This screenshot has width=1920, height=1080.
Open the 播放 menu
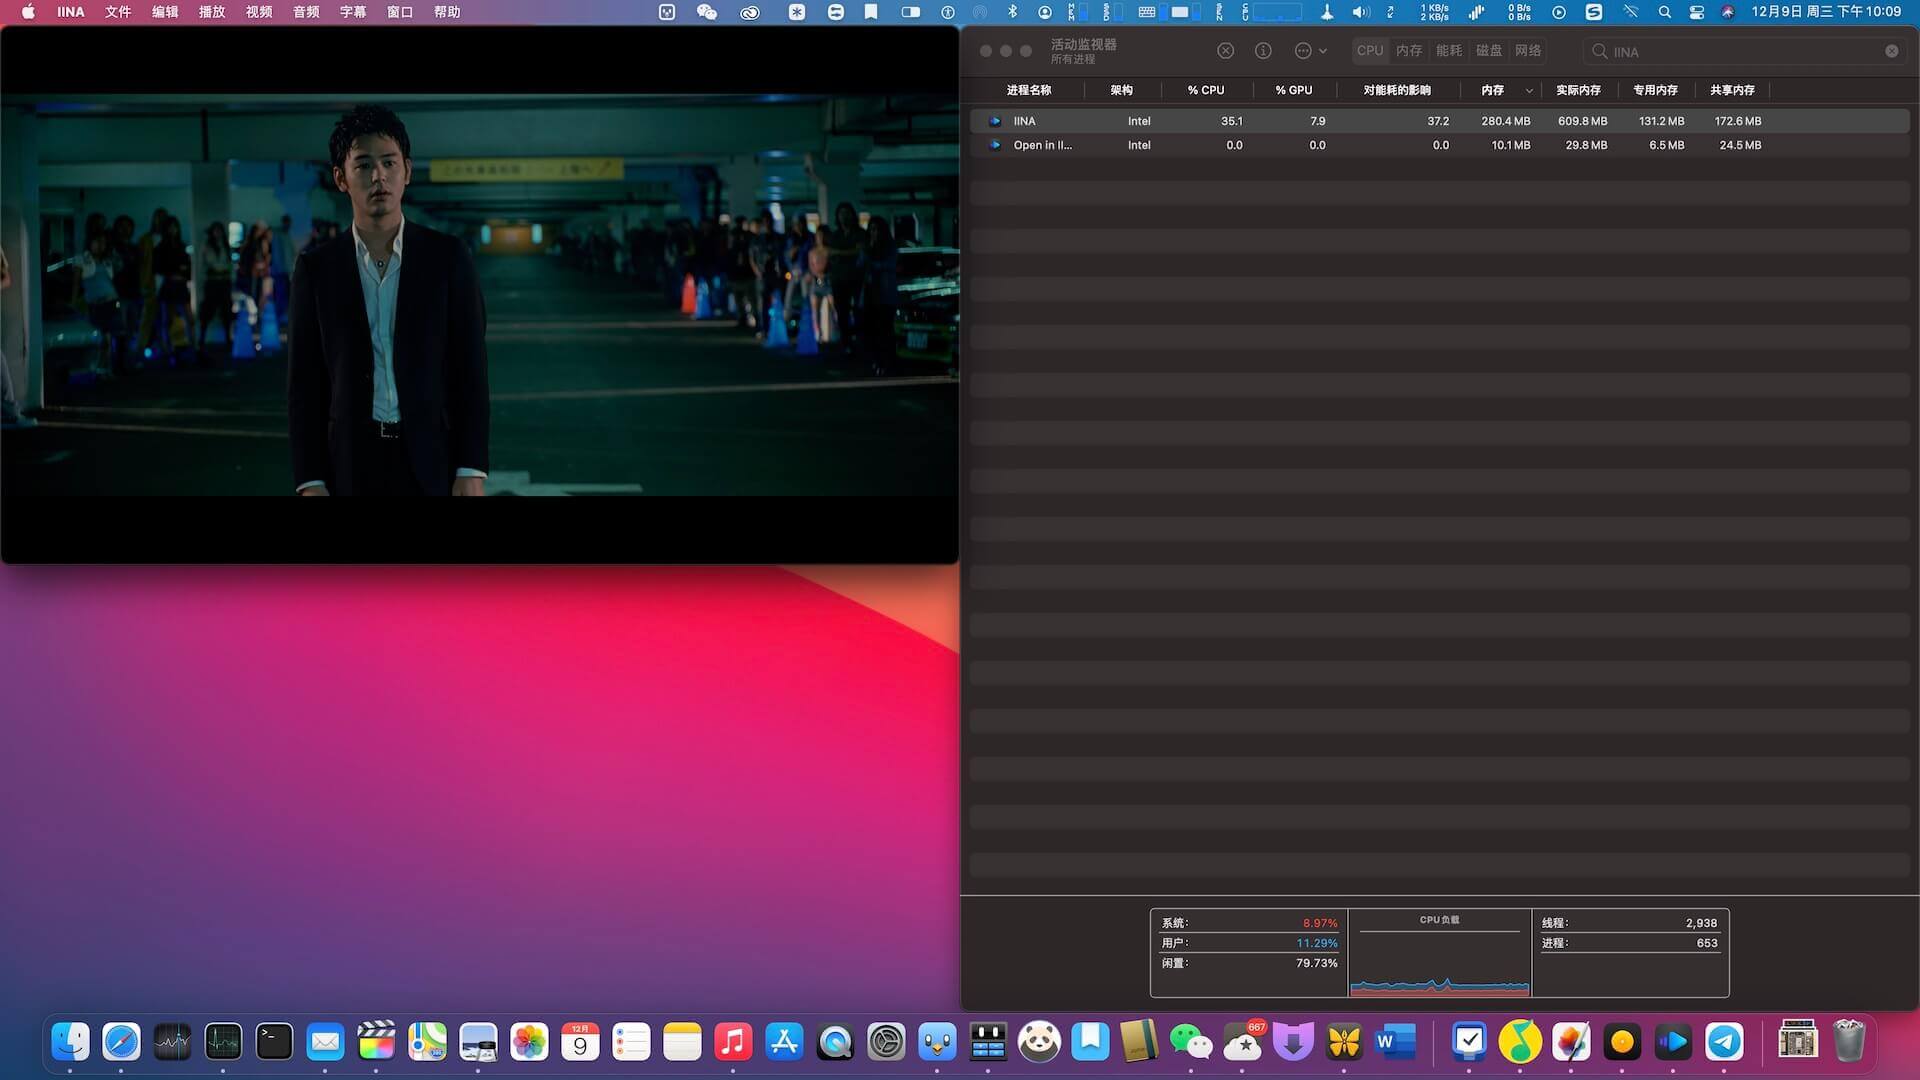click(212, 12)
